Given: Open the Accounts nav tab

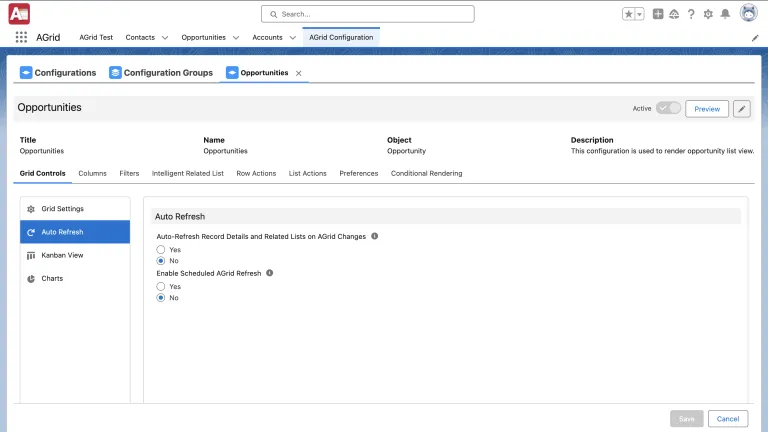Looking at the screenshot, I should pyautogui.click(x=267, y=37).
